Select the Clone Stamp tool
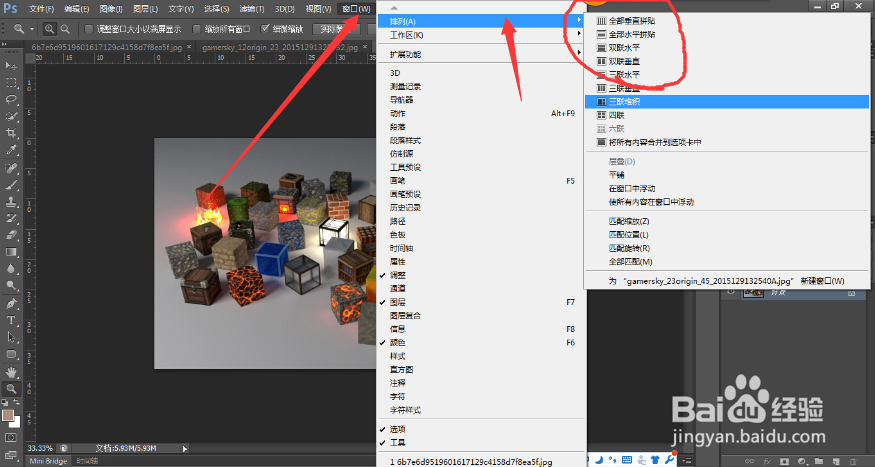Viewport: 875px width, 467px height. [x=11, y=201]
